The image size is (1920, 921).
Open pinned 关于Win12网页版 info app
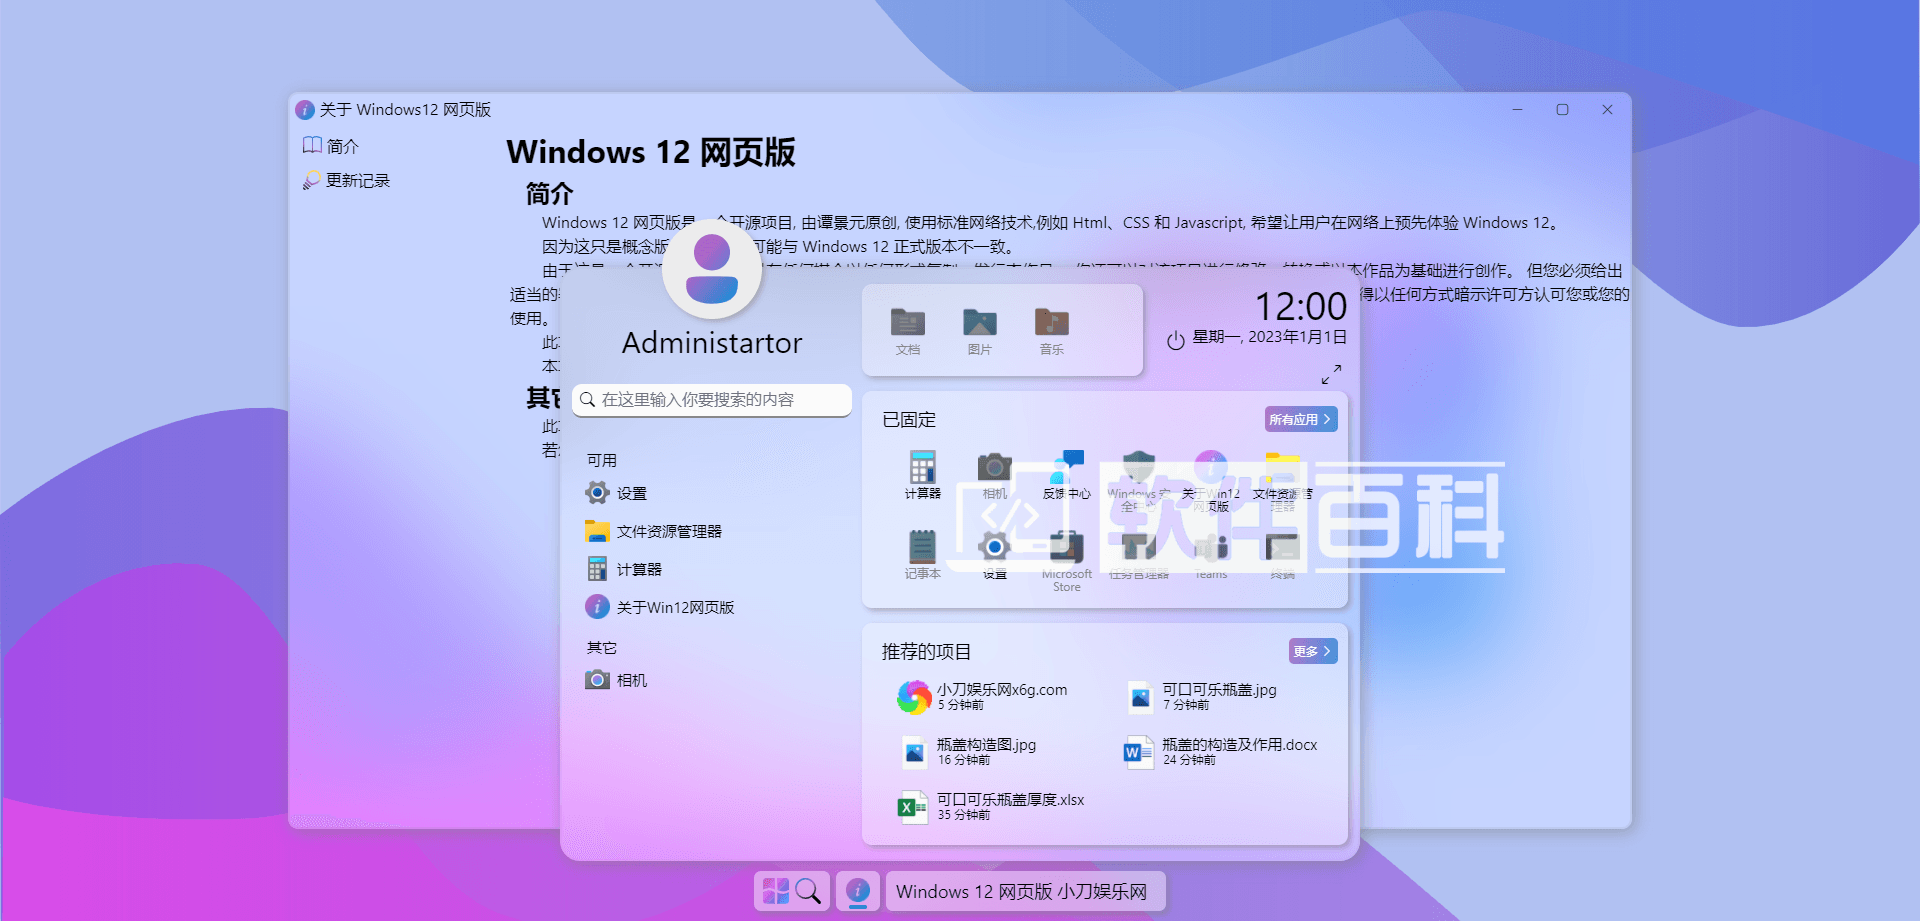[1210, 480]
